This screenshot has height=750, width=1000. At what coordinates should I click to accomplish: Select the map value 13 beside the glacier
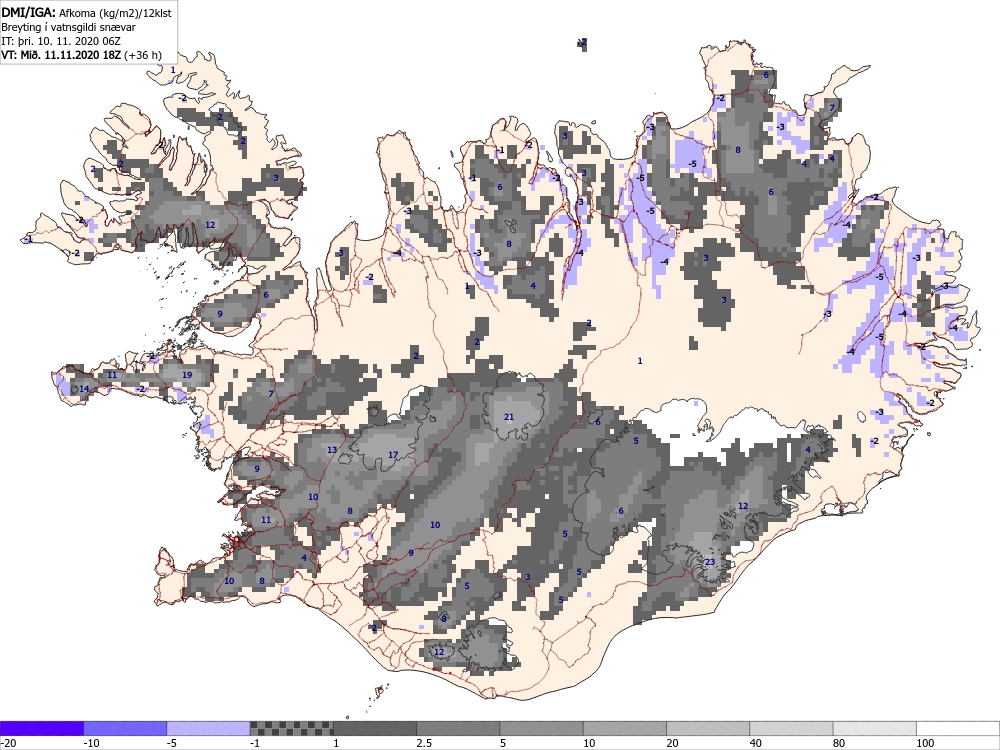[332, 450]
